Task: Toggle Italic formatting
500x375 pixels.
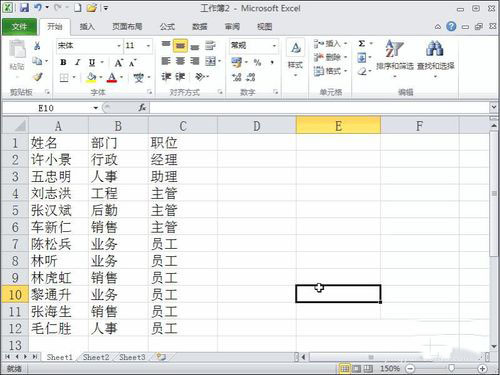Action: tap(78, 62)
